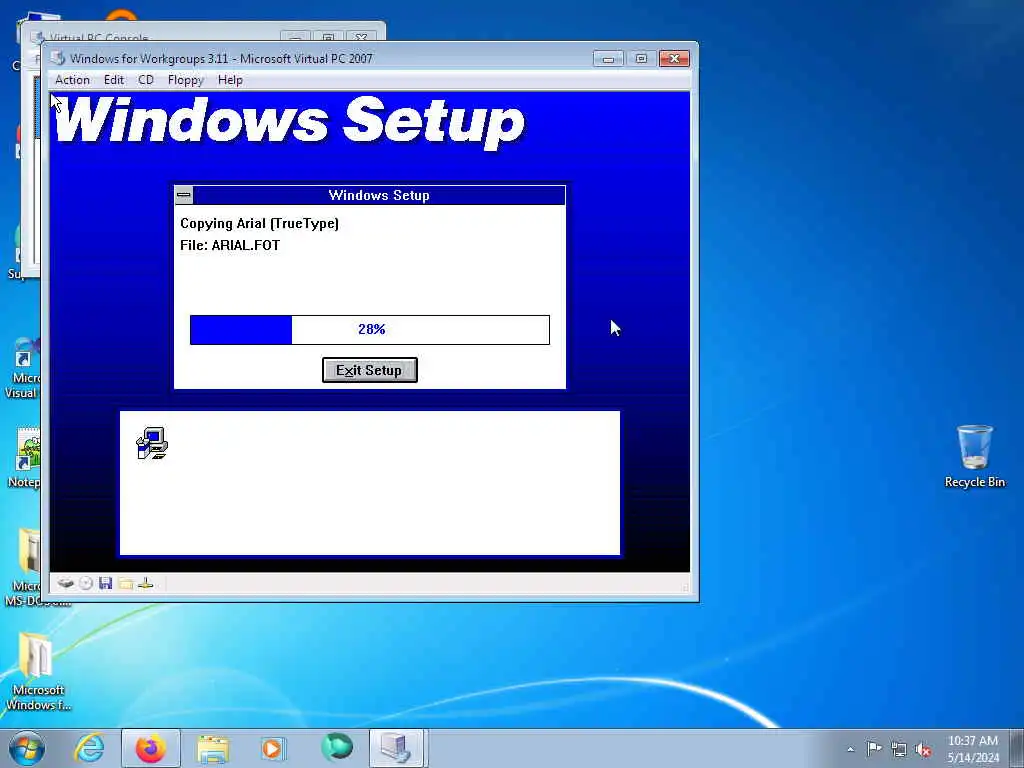Open the Windows Setup dialog control-menu box
This screenshot has width=1024, height=768.
pyautogui.click(x=184, y=195)
